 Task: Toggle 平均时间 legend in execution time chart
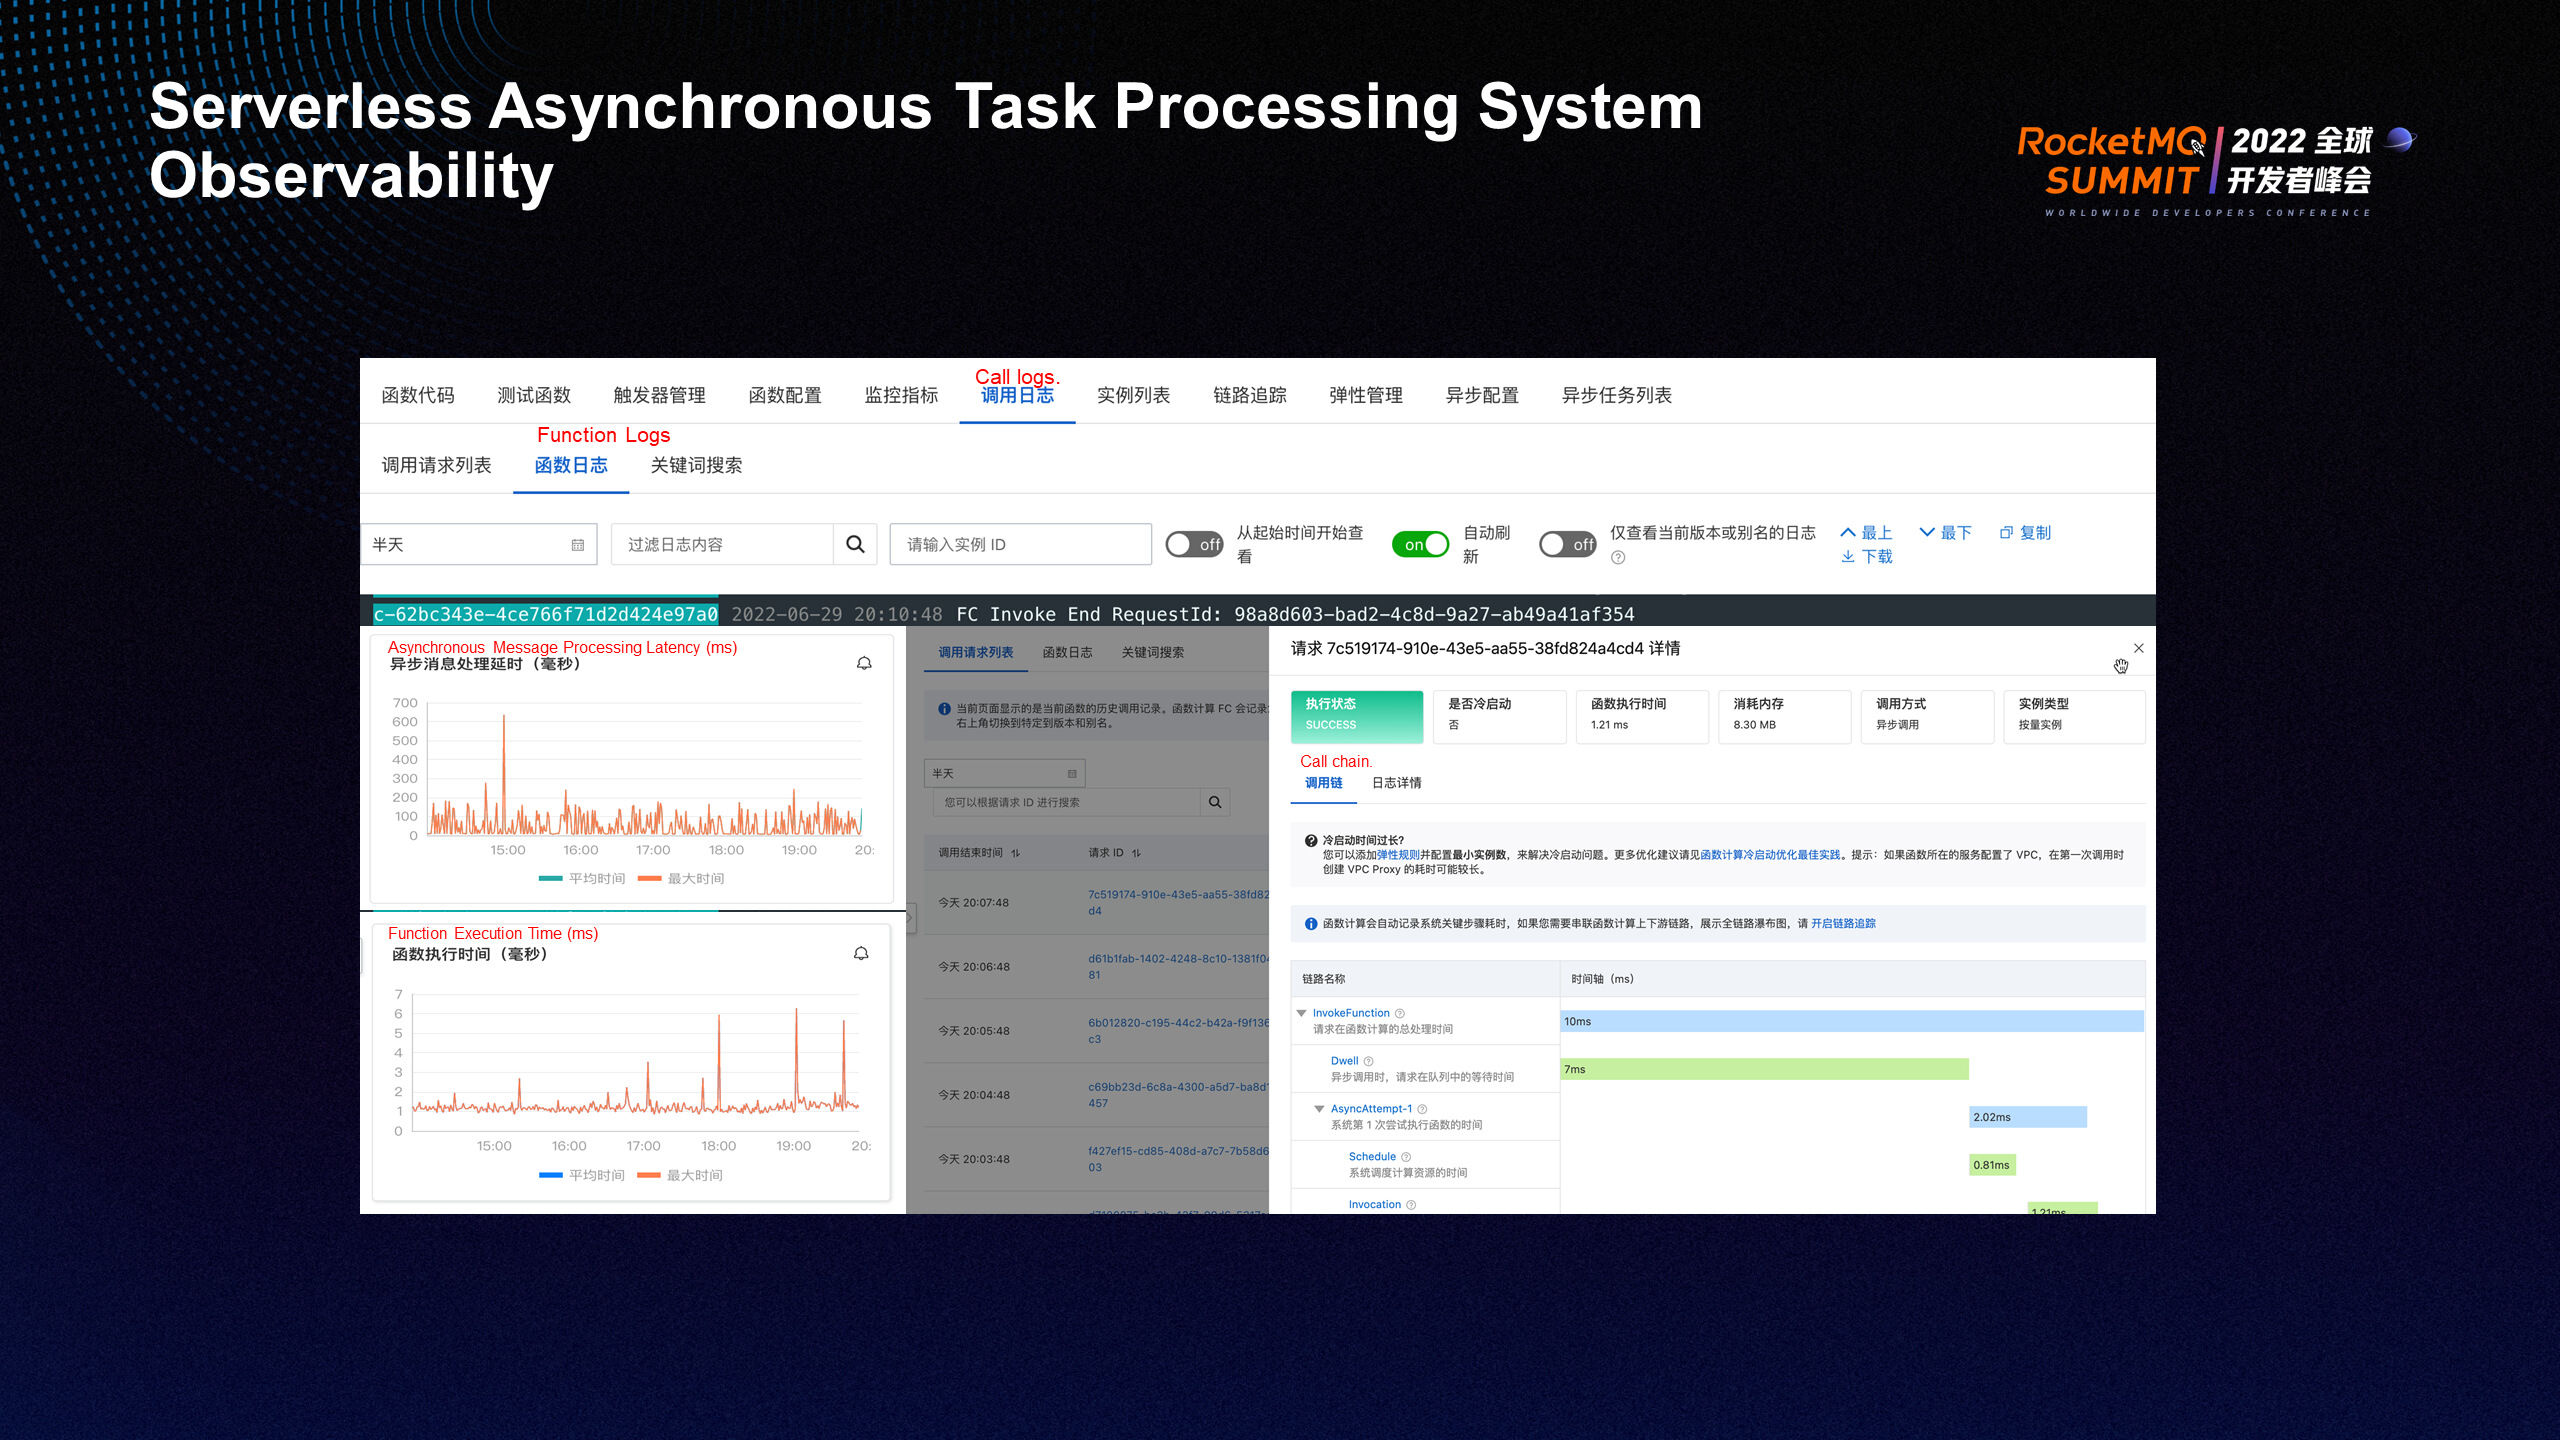[x=582, y=1175]
